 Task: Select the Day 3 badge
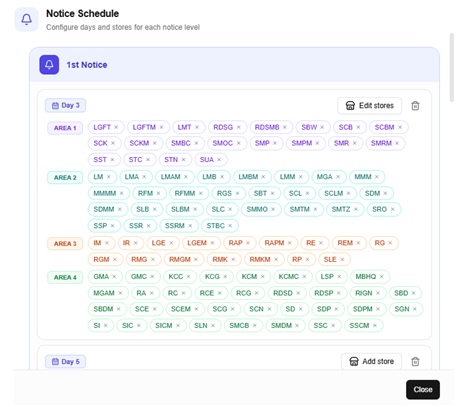pyautogui.click(x=65, y=105)
